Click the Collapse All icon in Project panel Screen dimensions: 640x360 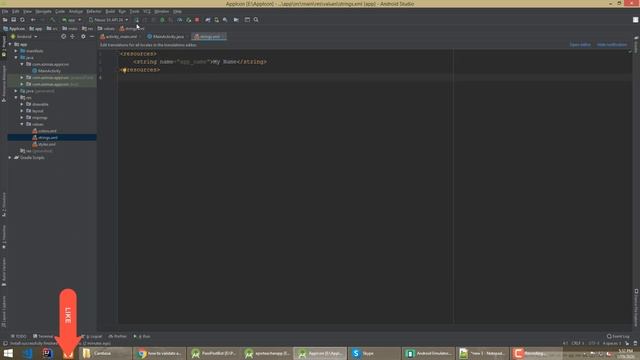point(73,36)
